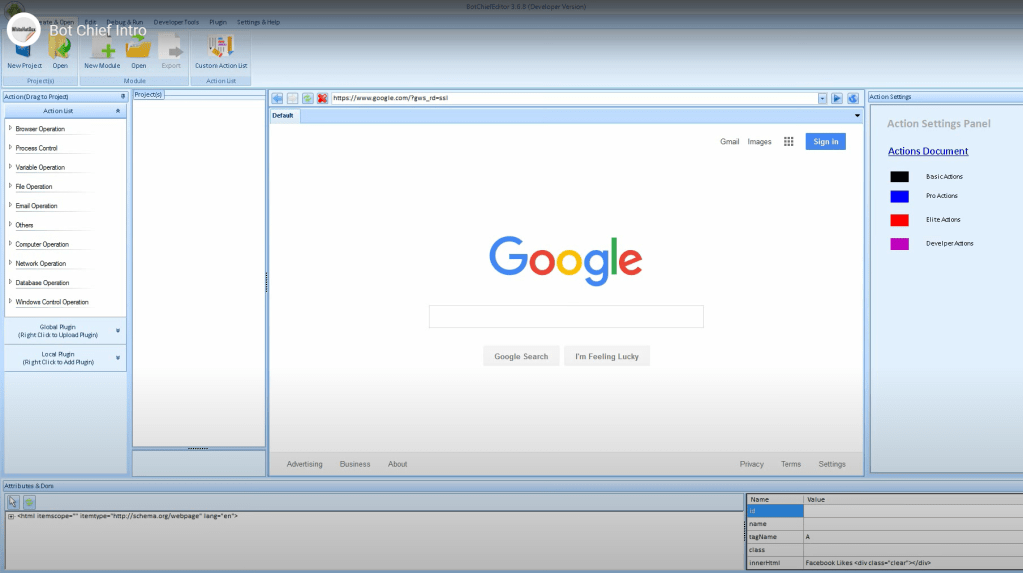
Task: Click inside the Google search box
Action: click(x=566, y=317)
